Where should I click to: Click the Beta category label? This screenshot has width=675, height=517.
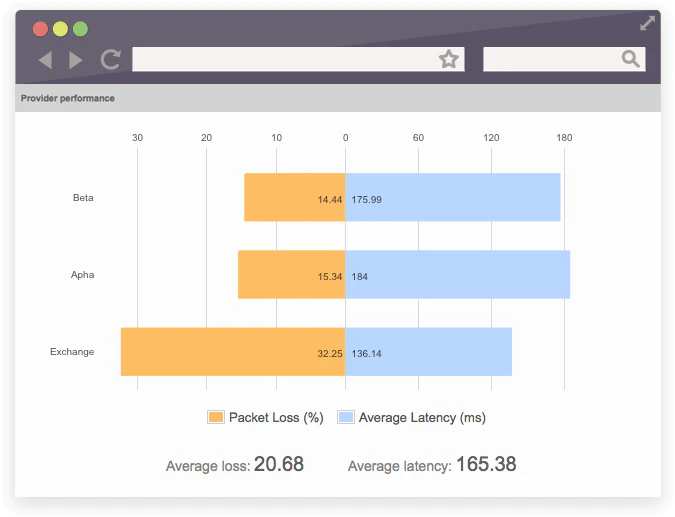pos(83,198)
